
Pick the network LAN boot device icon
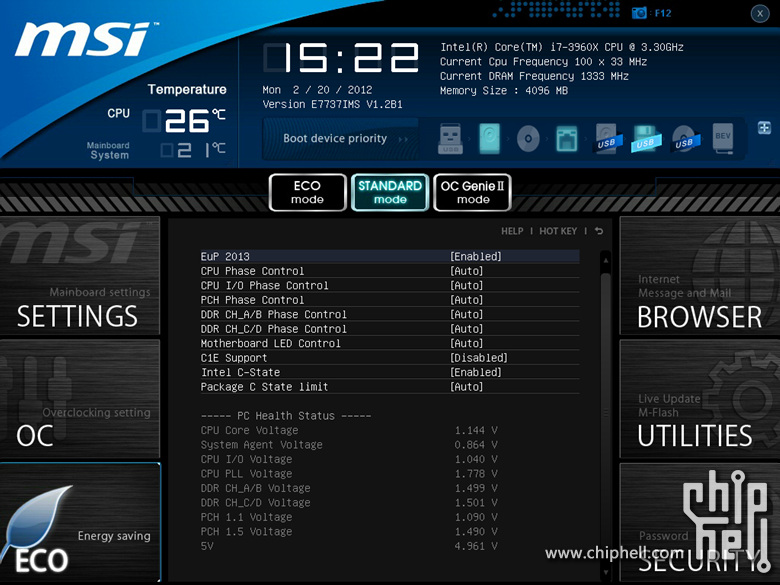click(x=567, y=139)
